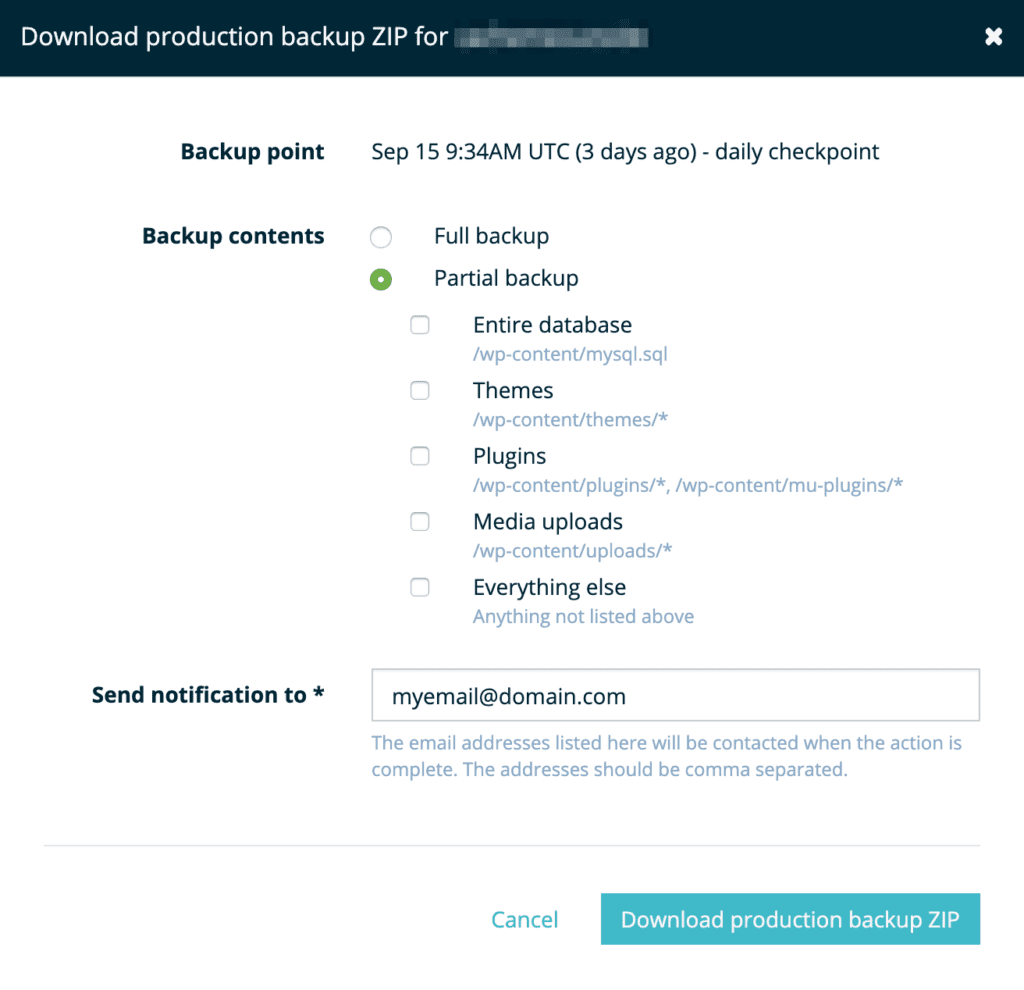This screenshot has height=990, width=1024.
Task: Check the Entire database checkbox
Action: coord(420,325)
